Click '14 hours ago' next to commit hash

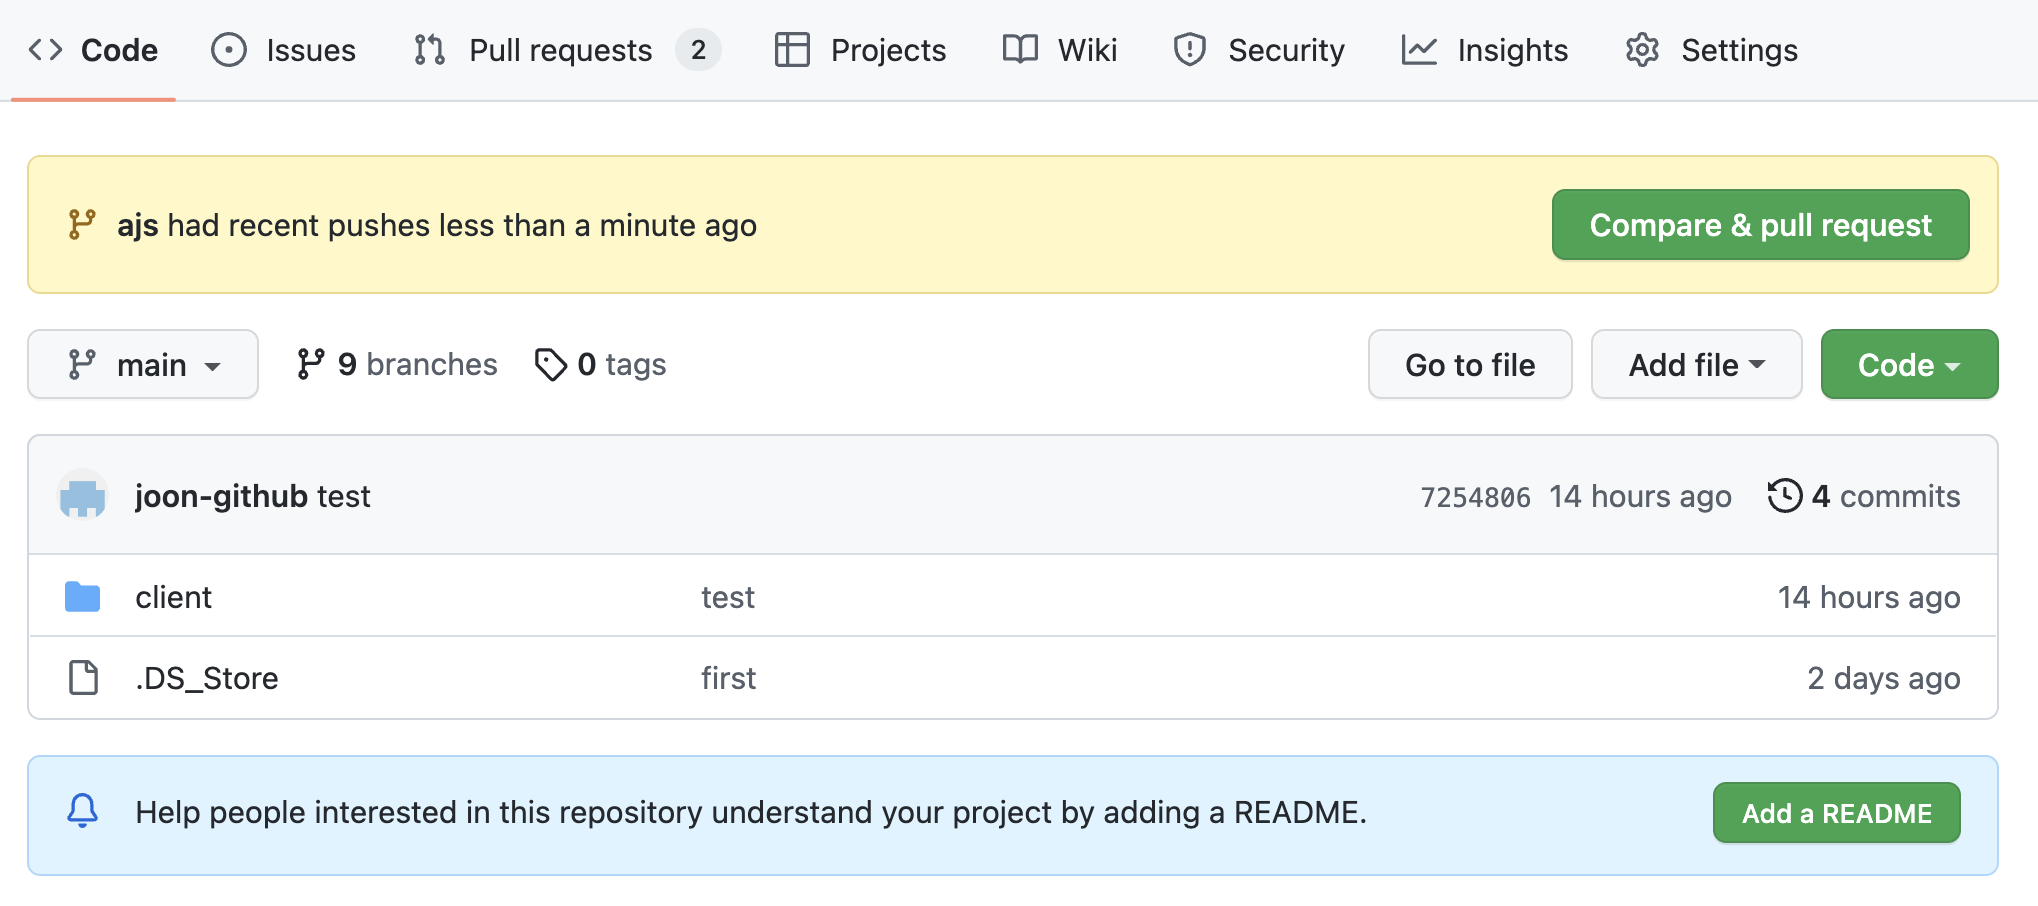(x=1640, y=496)
